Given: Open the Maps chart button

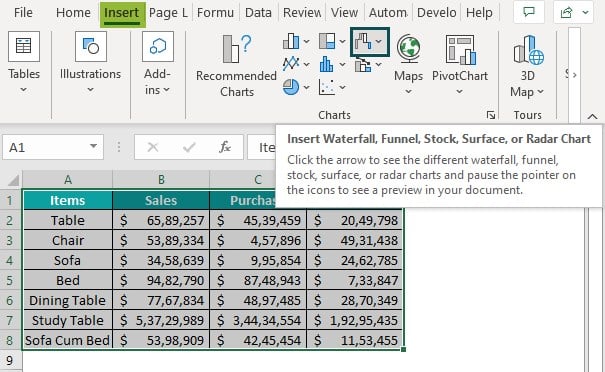Looking at the screenshot, I should point(408,65).
